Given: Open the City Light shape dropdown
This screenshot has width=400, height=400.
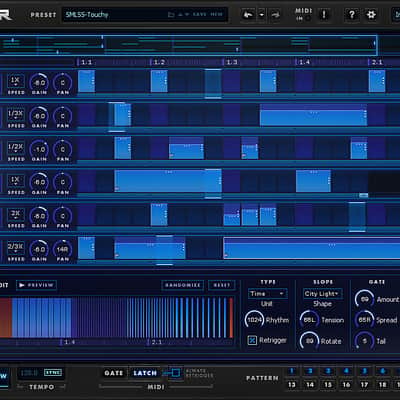Looking at the screenshot, I should pyautogui.click(x=322, y=294).
